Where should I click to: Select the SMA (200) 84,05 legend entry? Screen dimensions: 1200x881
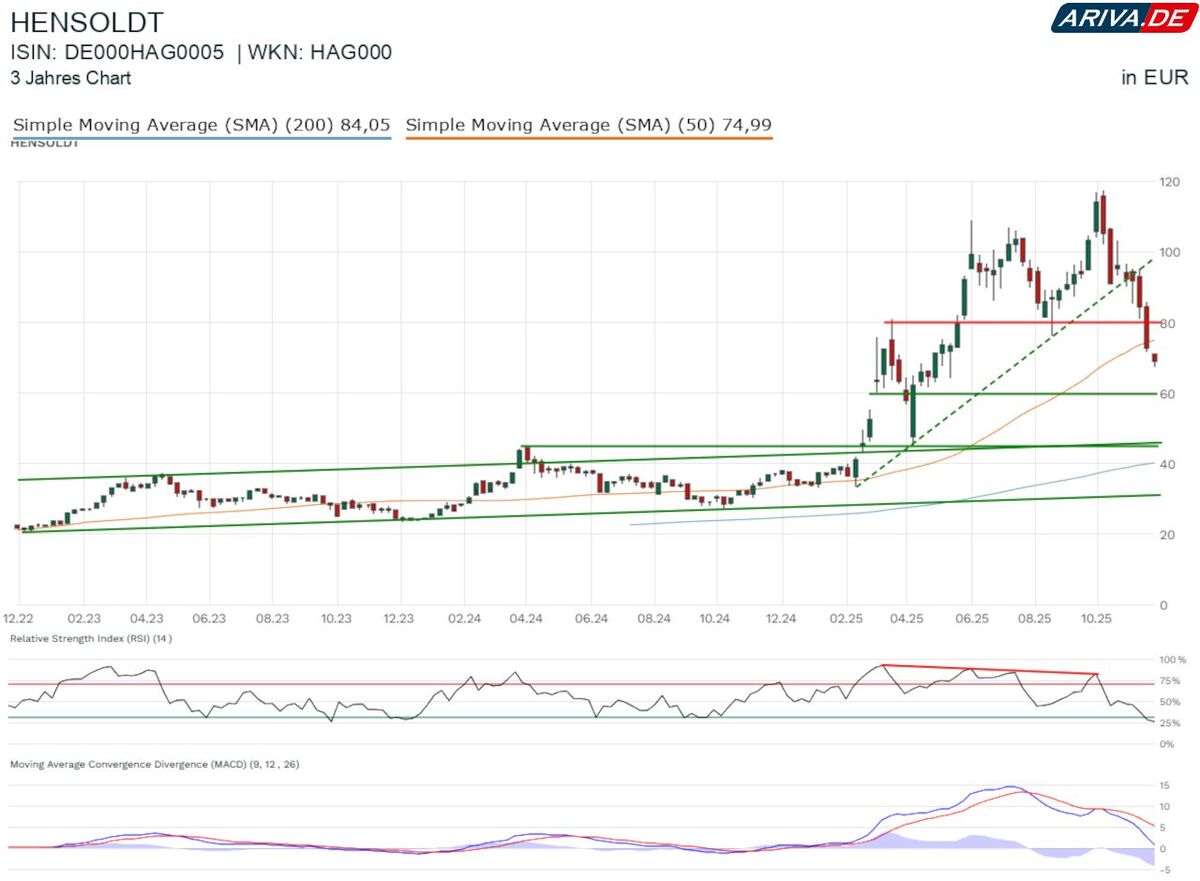coord(201,125)
